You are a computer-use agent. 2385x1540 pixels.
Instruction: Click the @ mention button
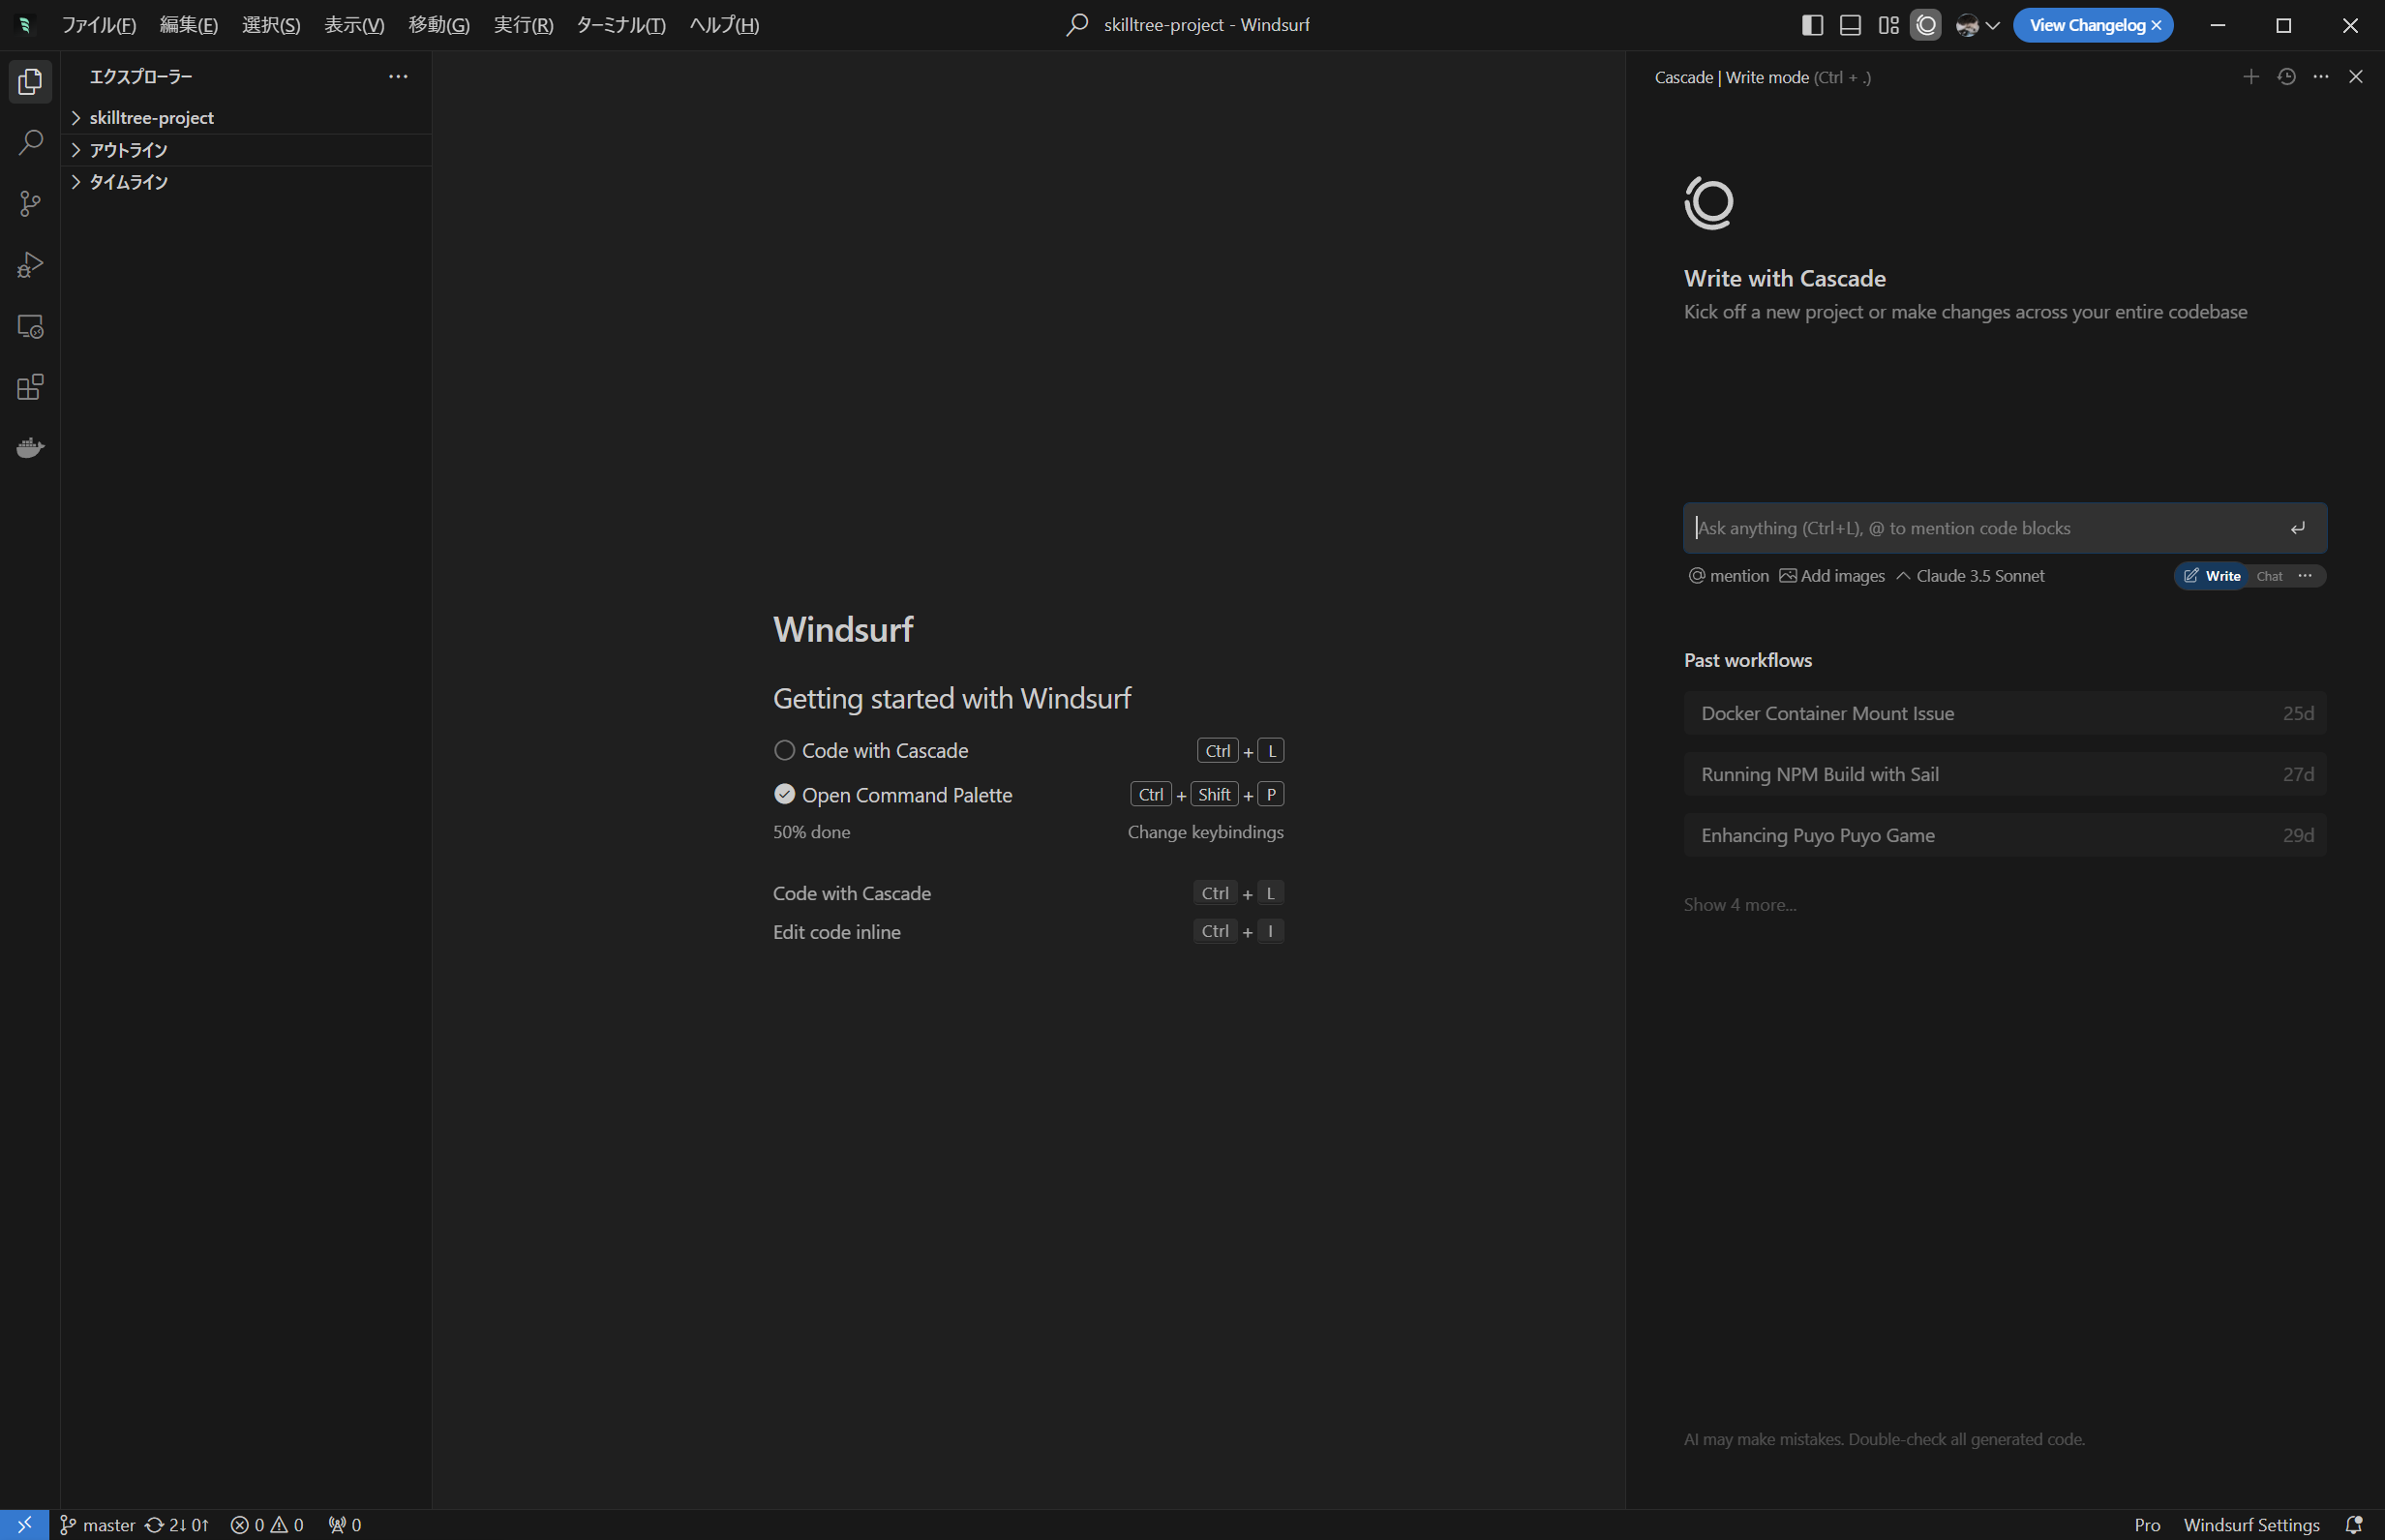pyautogui.click(x=1729, y=576)
